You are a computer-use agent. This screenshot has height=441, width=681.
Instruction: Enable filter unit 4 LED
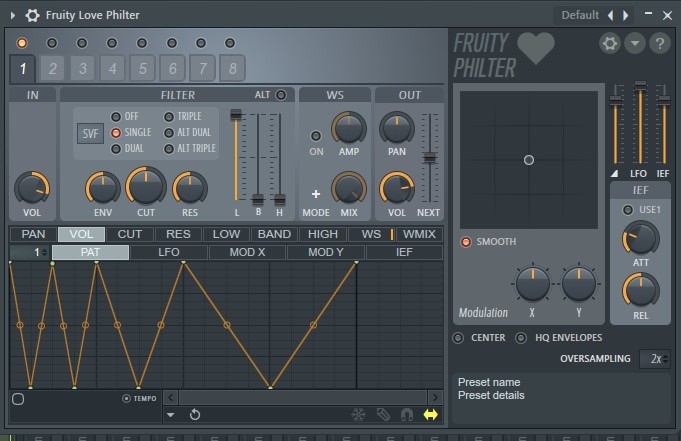click(112, 43)
